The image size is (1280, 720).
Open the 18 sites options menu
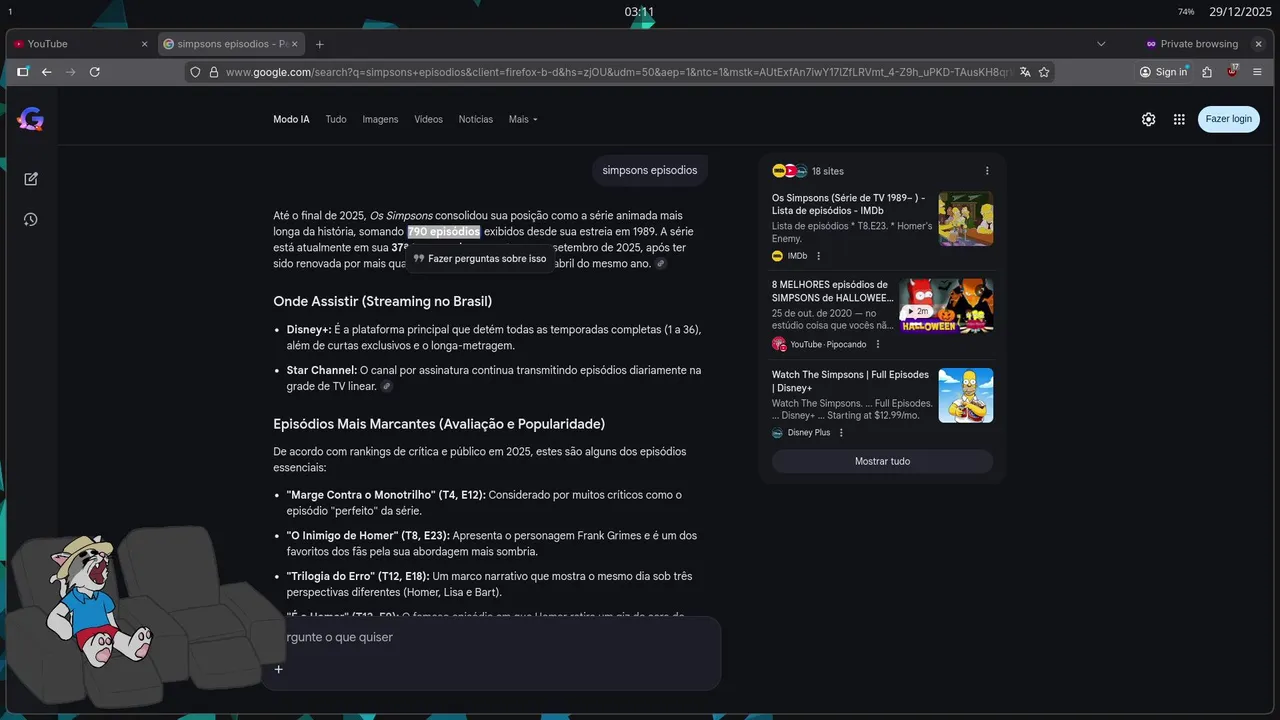[987, 171]
